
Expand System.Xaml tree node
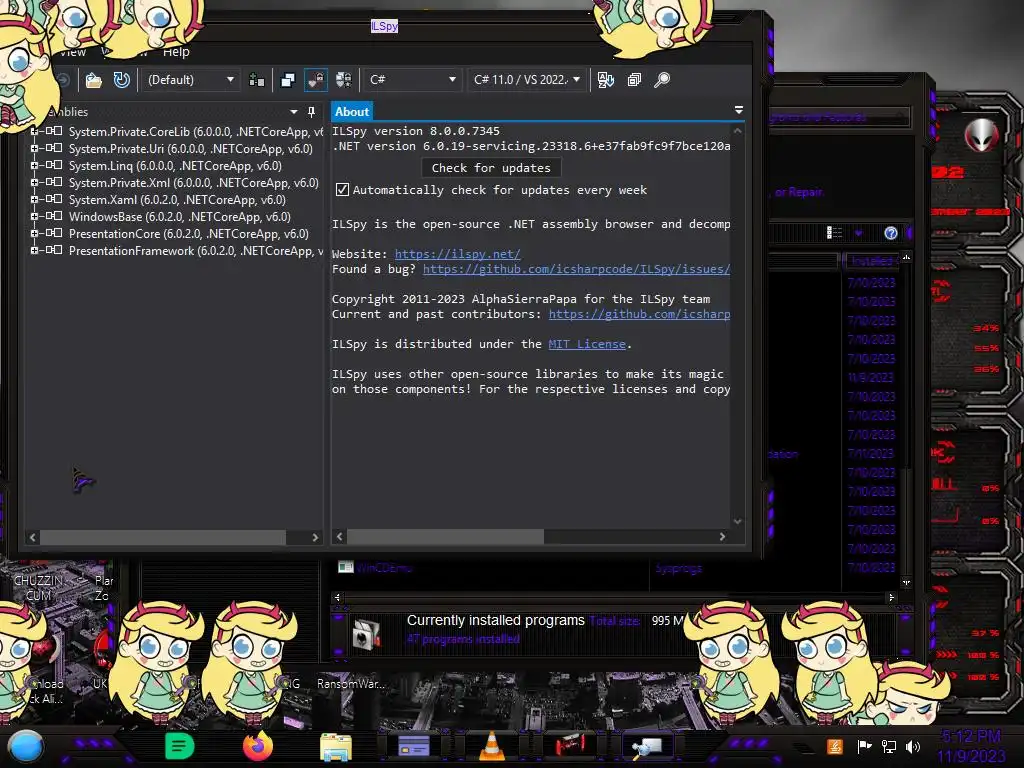[34, 199]
